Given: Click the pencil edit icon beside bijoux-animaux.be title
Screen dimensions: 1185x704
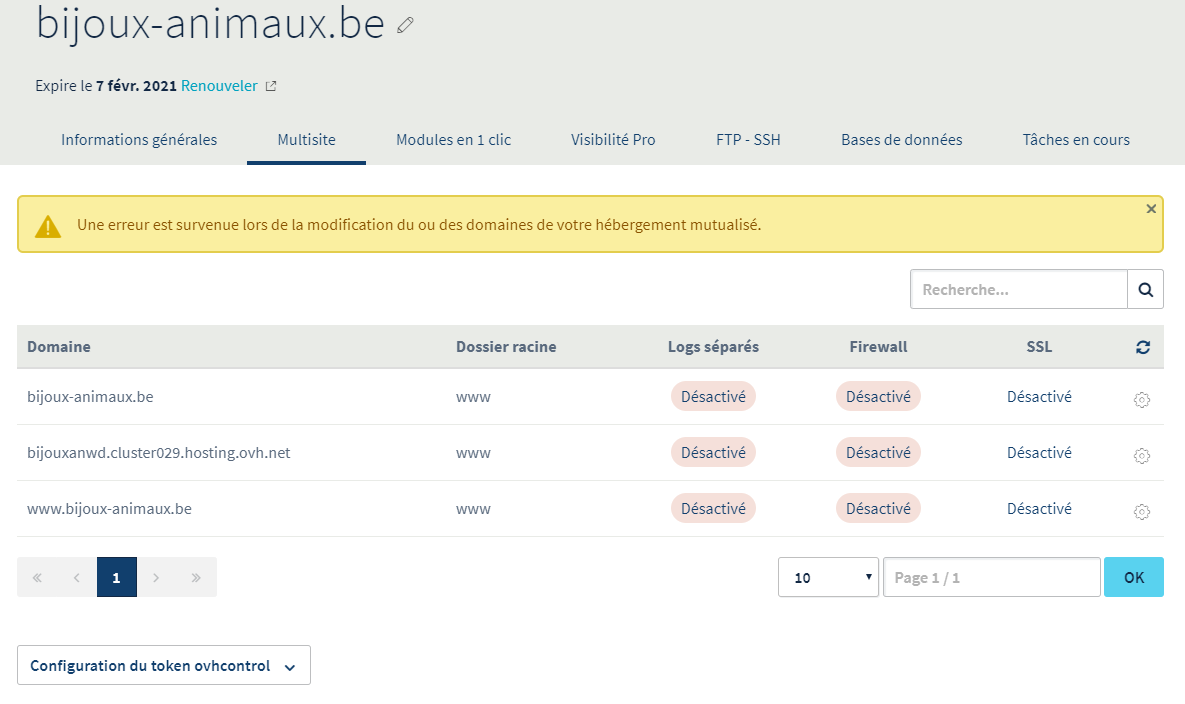Looking at the screenshot, I should [405, 26].
